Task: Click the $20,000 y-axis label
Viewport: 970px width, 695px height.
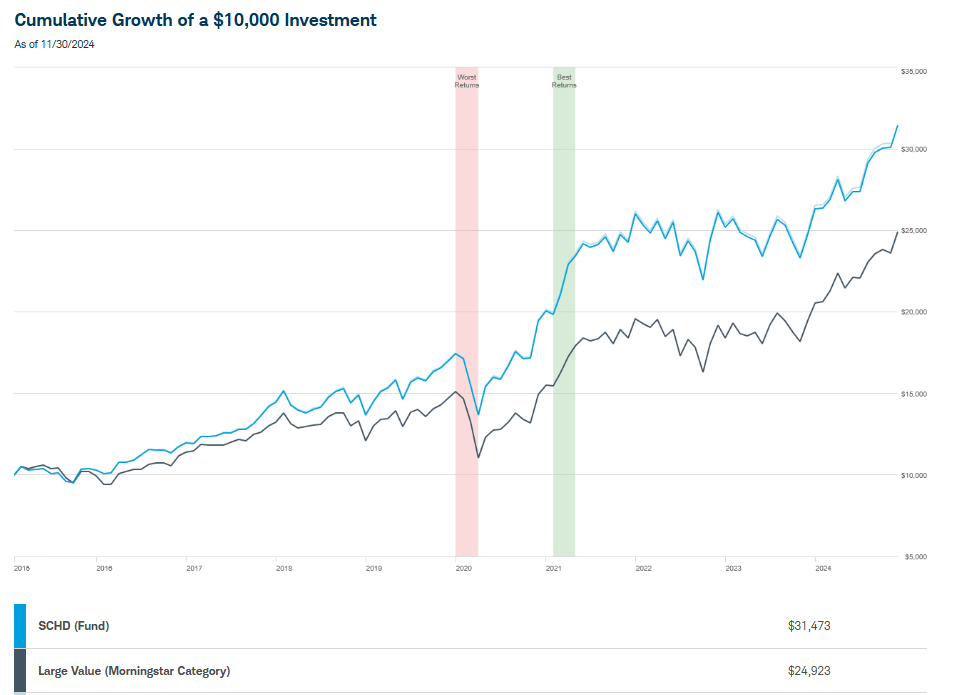Action: (x=915, y=312)
